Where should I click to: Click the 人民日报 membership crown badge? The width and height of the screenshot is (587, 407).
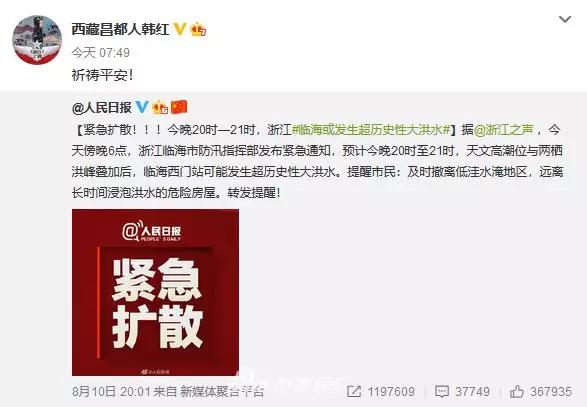click(160, 107)
